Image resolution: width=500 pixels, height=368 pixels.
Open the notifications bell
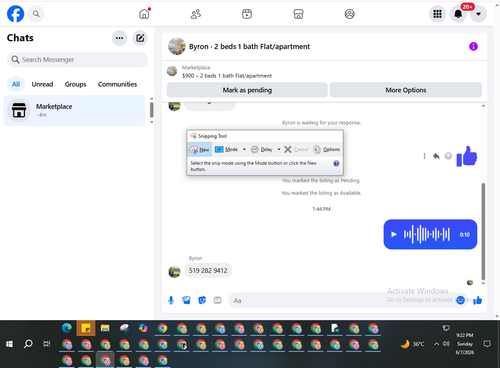coord(458,14)
